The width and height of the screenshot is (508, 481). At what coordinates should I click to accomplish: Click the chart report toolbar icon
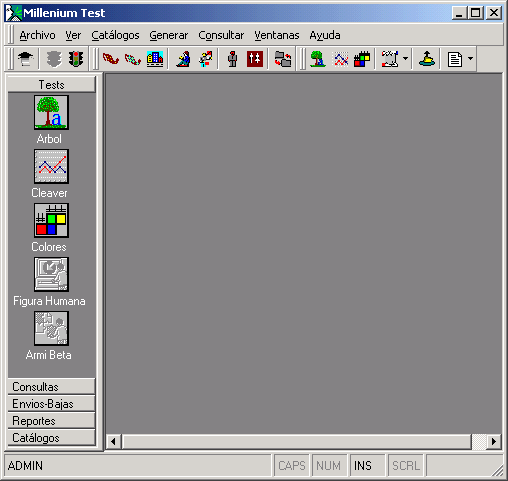pos(390,59)
